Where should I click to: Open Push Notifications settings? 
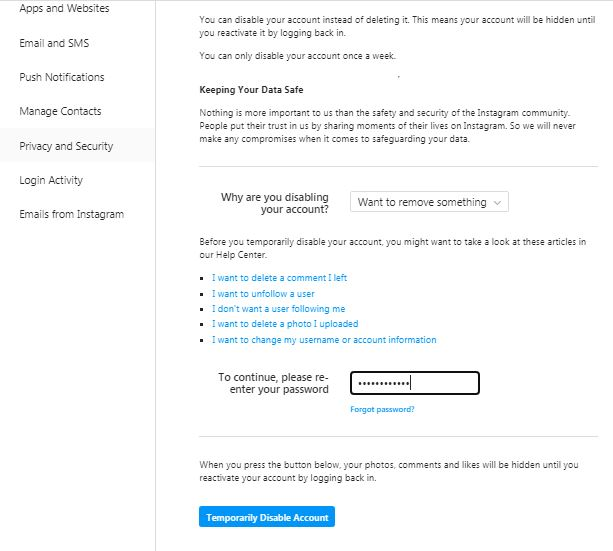(x=62, y=77)
